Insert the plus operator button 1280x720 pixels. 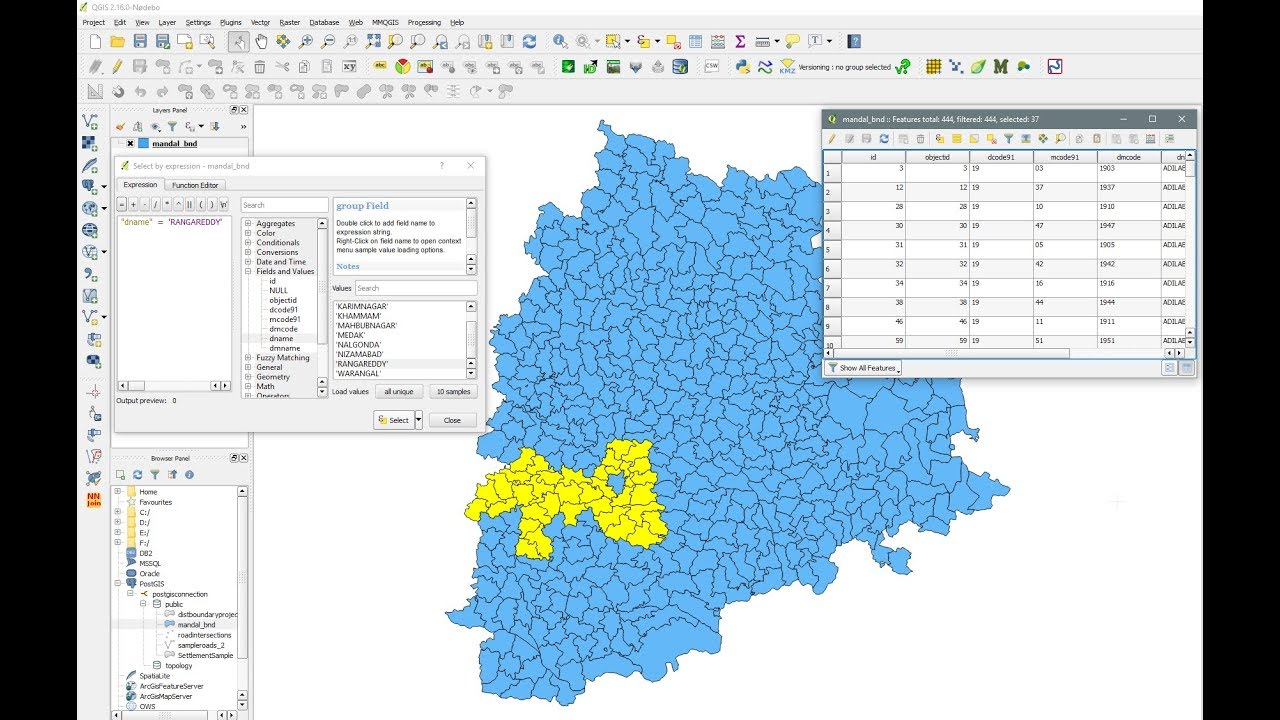pos(134,205)
